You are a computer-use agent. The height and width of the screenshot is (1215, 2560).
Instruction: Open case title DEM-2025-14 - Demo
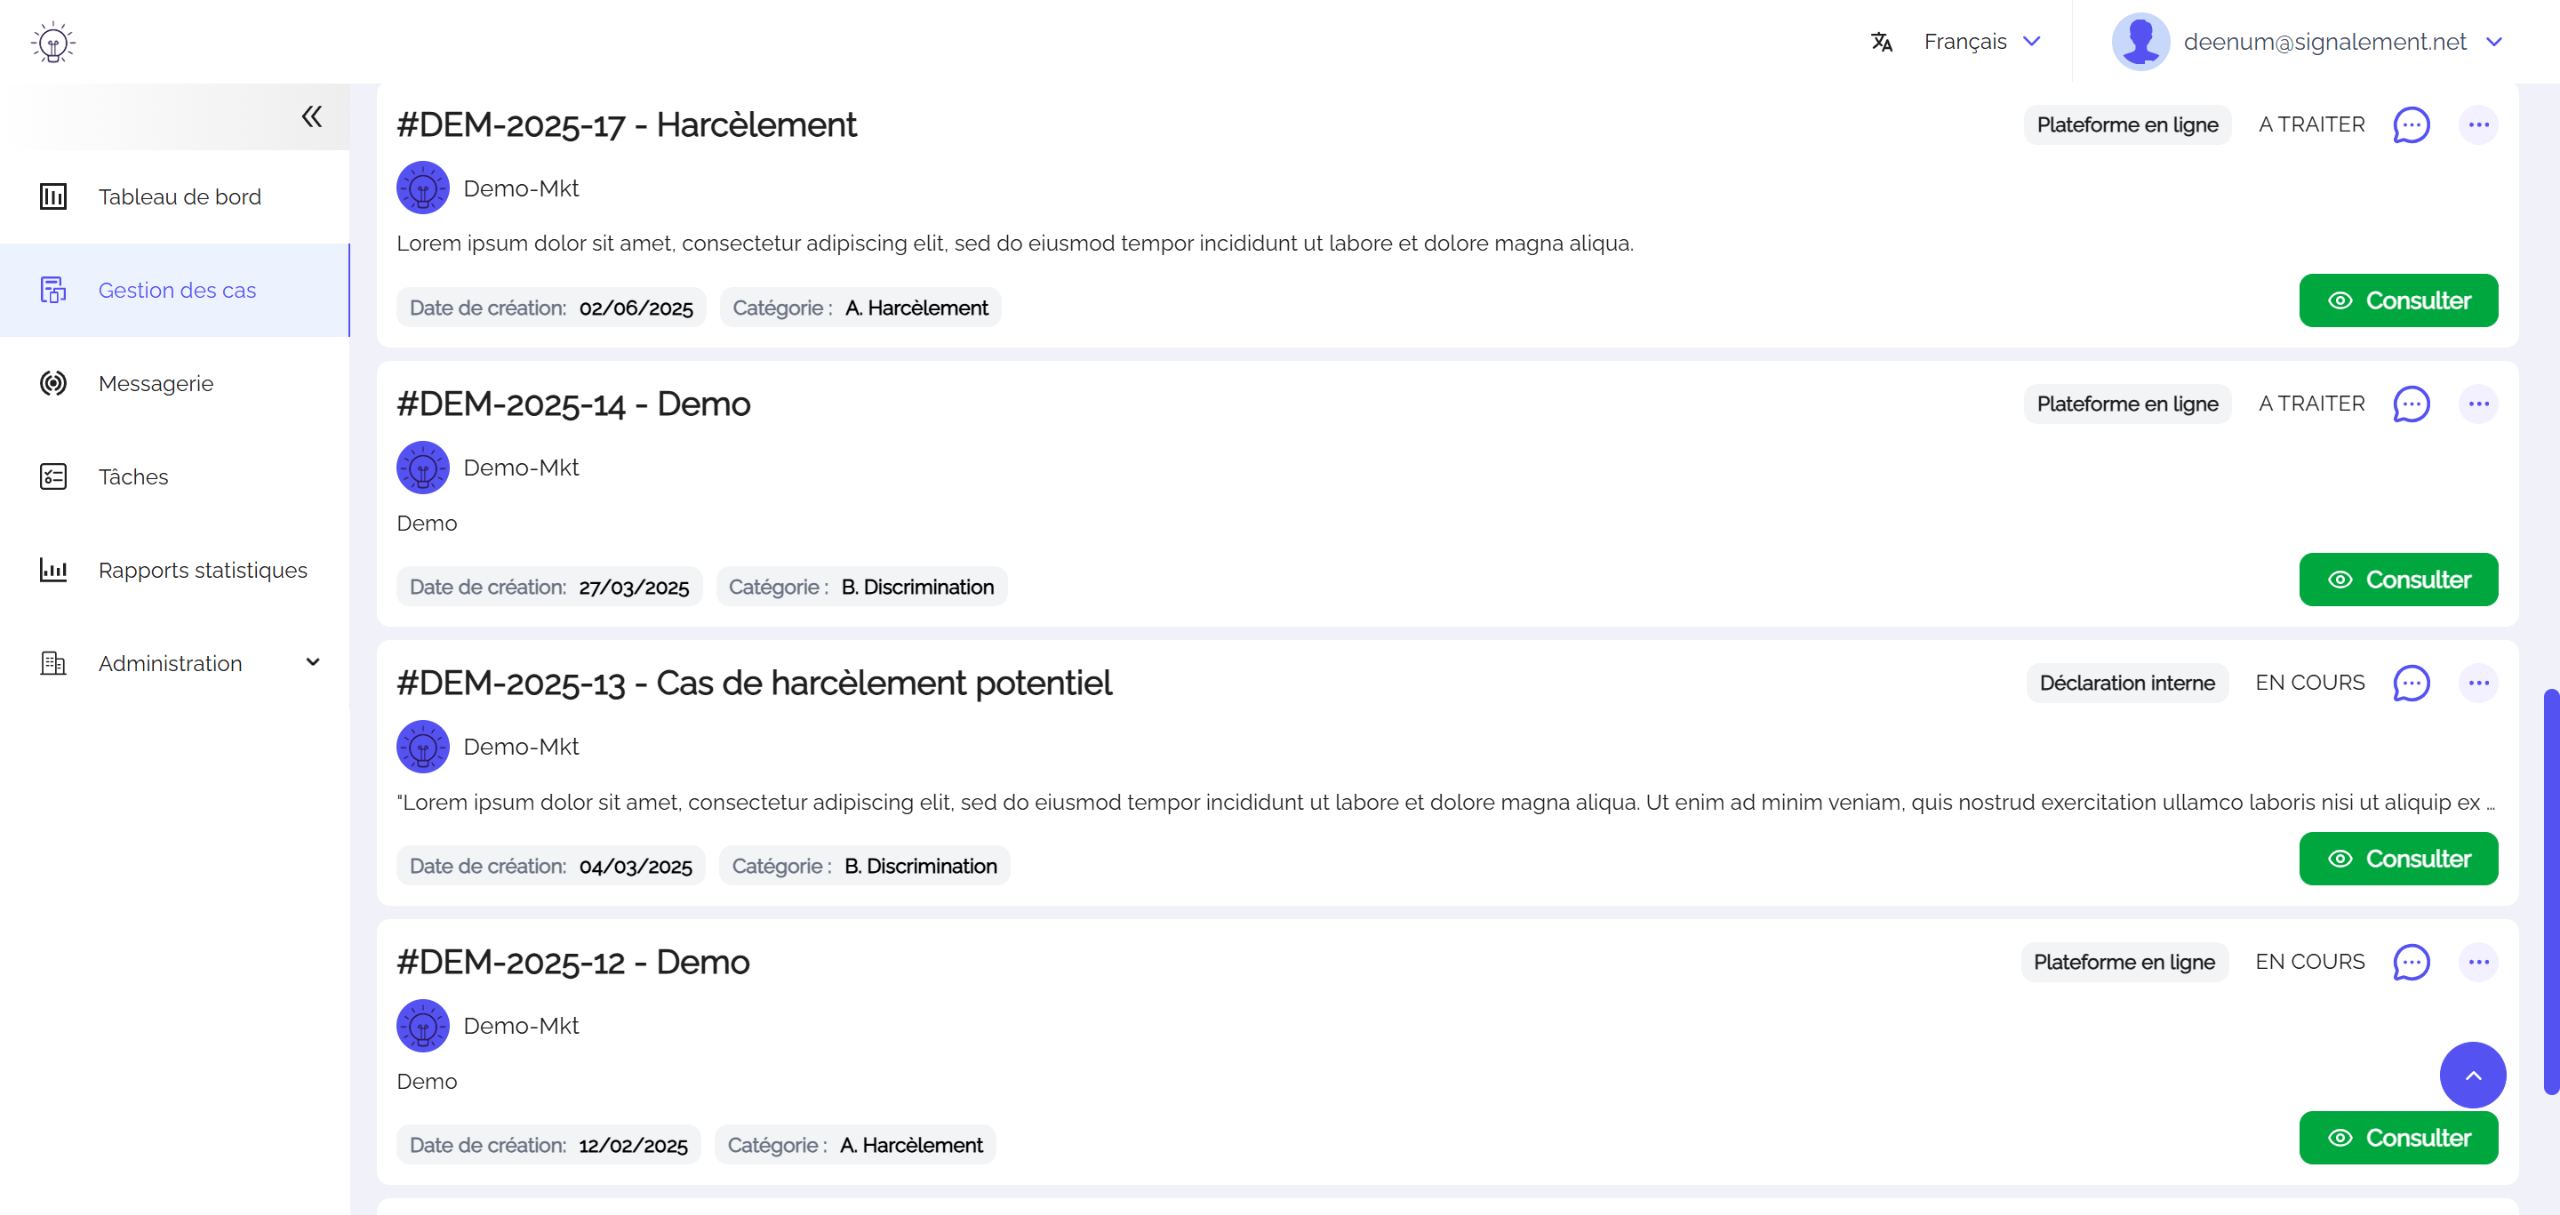point(573,404)
